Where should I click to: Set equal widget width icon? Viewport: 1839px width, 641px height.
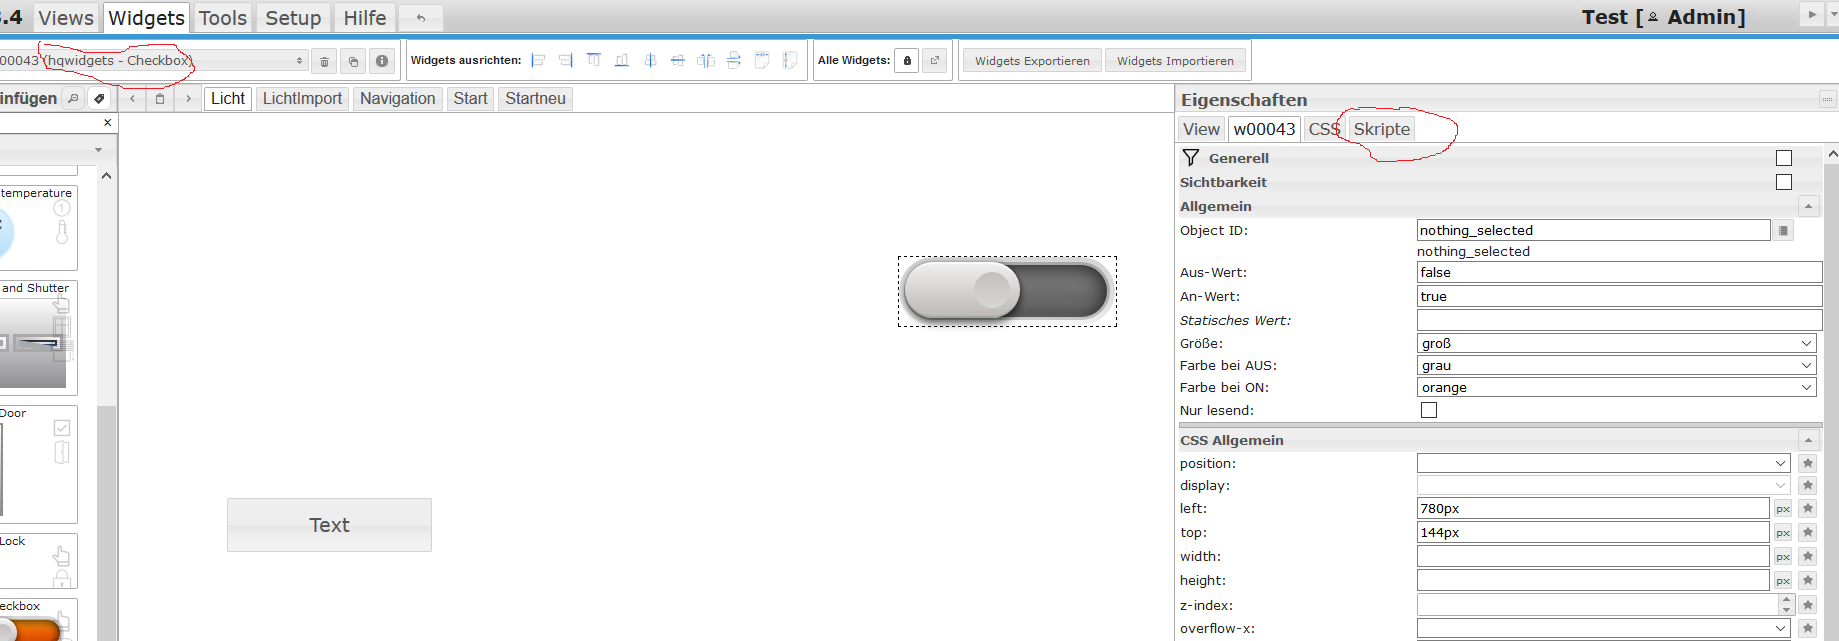point(762,60)
